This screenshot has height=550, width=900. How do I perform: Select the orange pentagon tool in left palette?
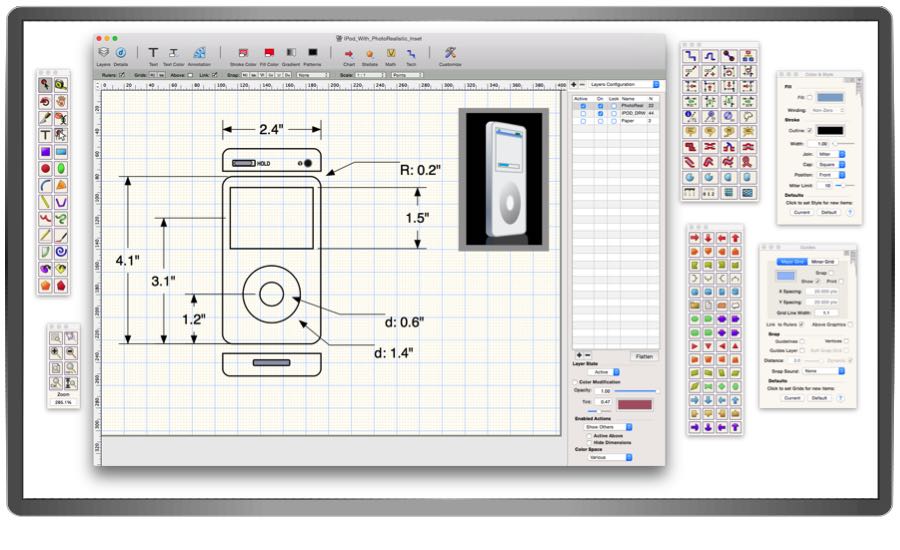pyautogui.click(x=45, y=285)
